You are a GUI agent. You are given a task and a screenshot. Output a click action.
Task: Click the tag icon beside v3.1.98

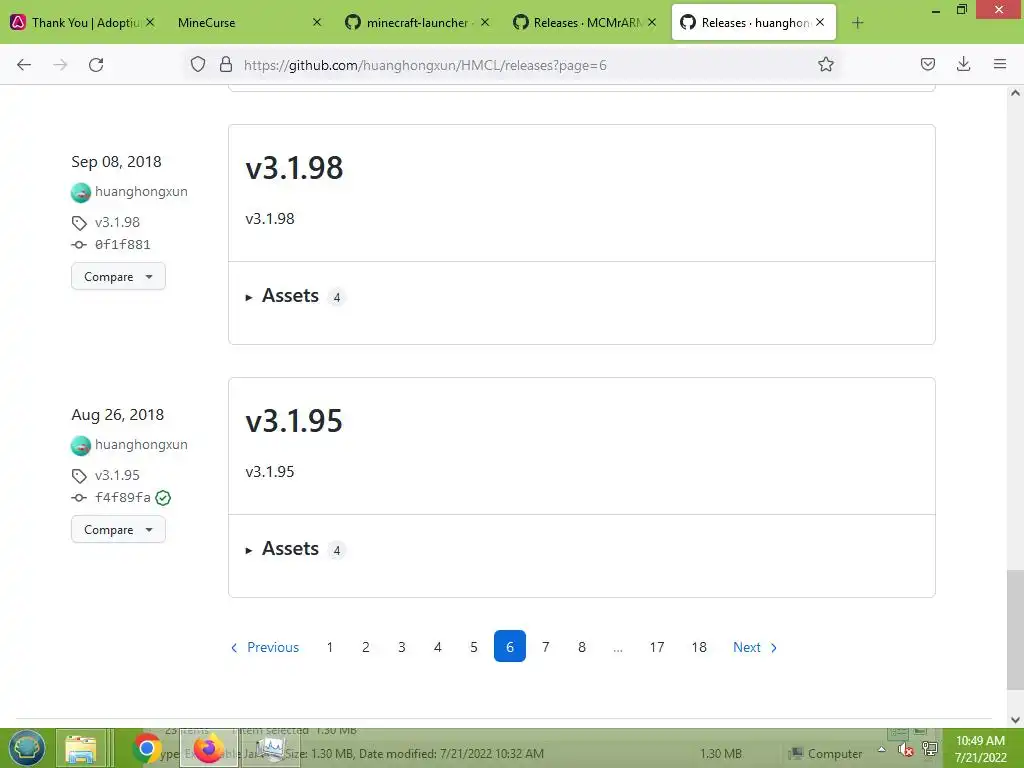(x=79, y=223)
